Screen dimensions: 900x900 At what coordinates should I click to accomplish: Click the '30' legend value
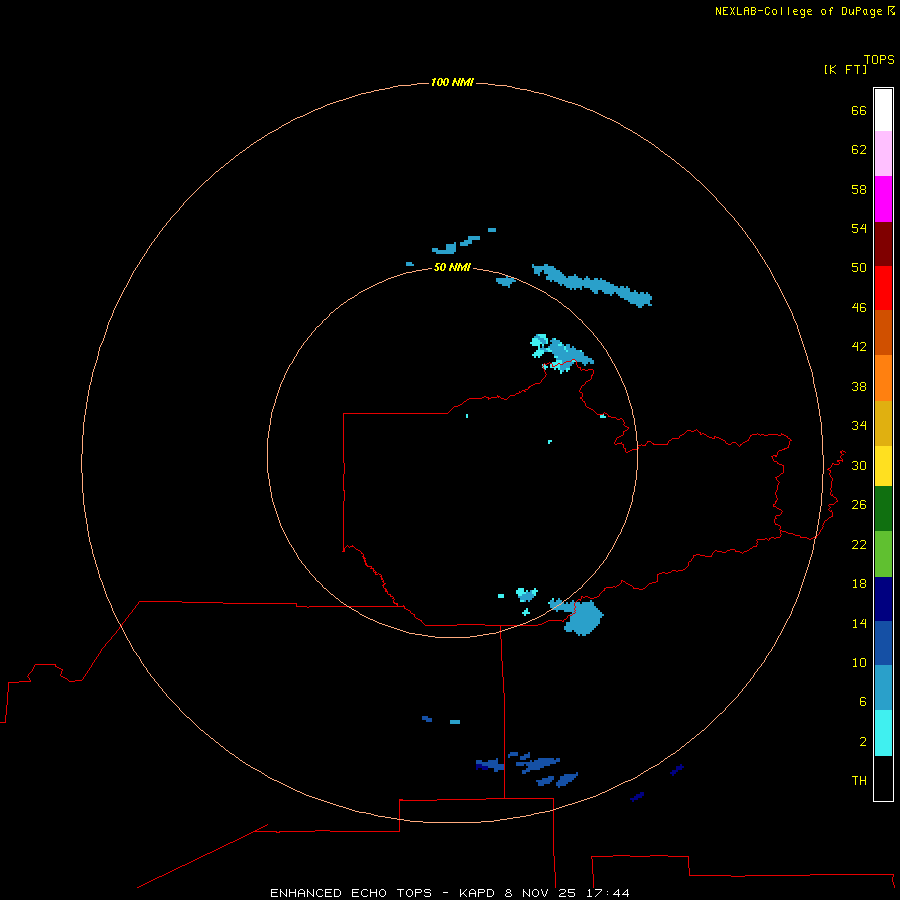pyautogui.click(x=859, y=465)
